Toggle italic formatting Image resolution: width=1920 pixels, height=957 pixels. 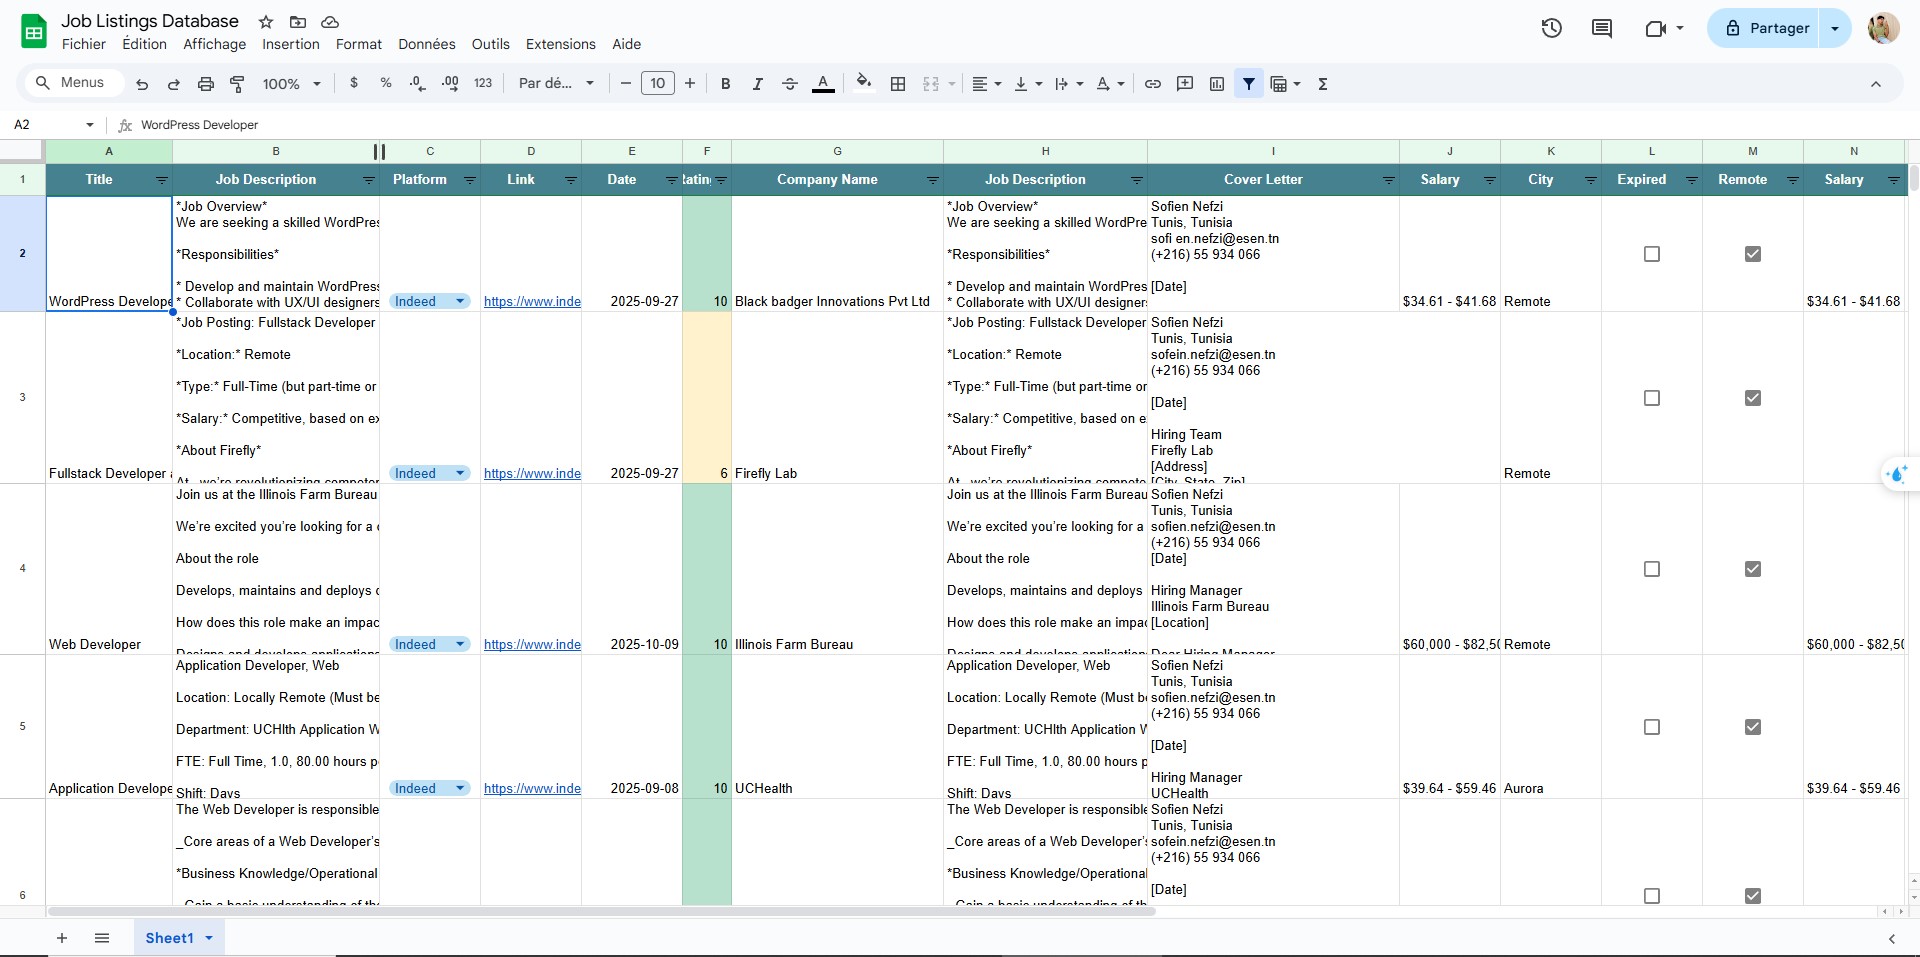coord(758,84)
